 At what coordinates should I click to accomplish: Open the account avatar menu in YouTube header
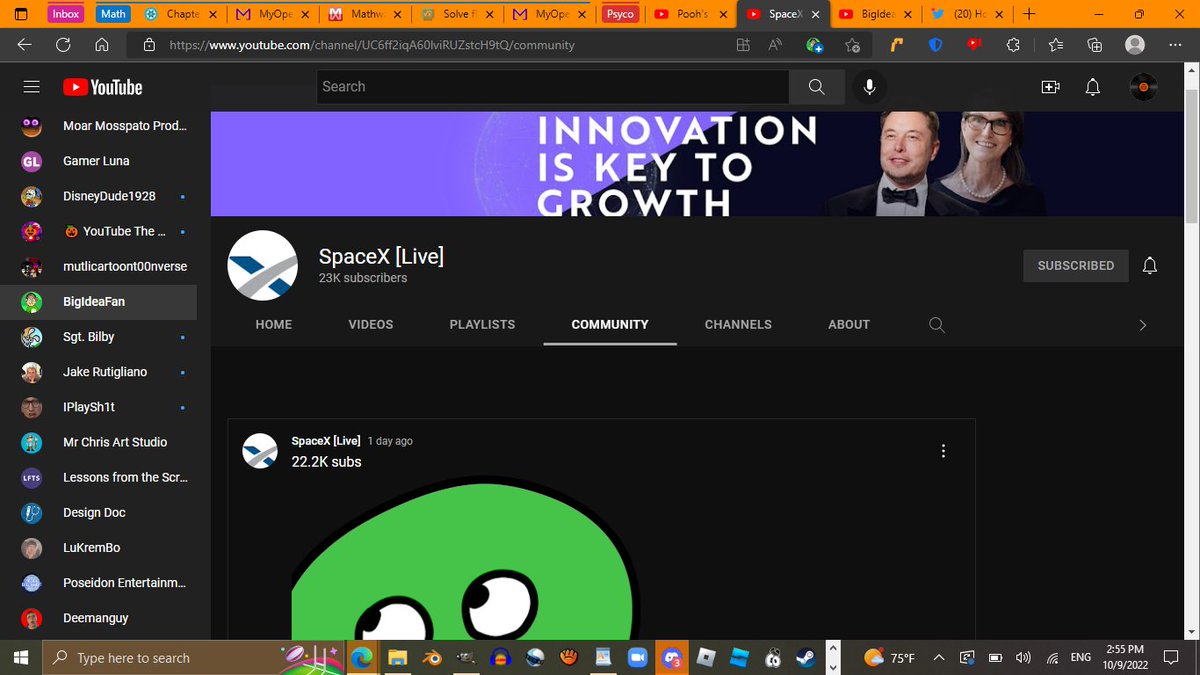click(1143, 87)
